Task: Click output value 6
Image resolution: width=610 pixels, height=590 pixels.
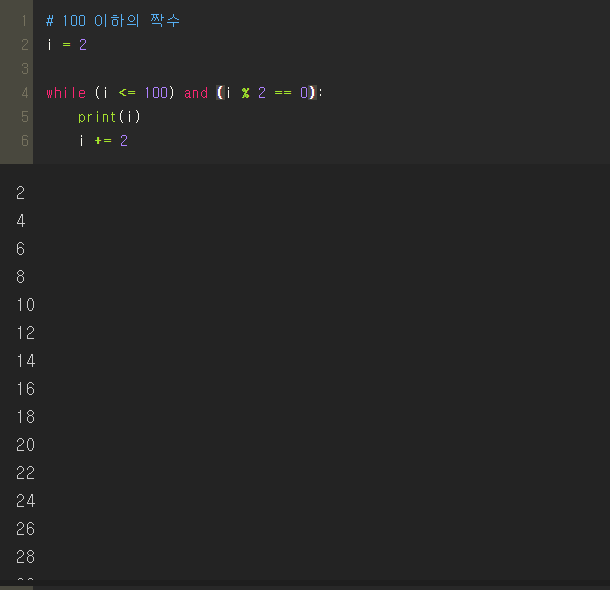Action: coord(21,249)
